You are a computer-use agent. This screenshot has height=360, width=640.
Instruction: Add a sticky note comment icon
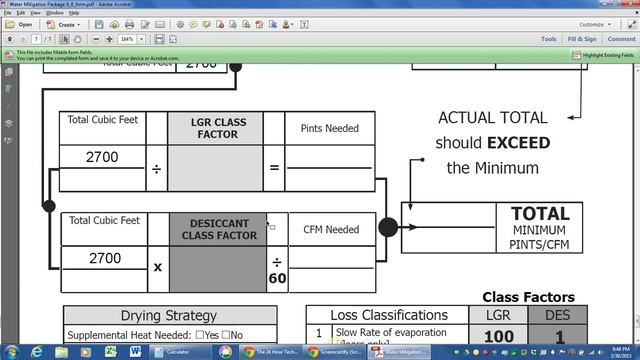tap(193, 25)
